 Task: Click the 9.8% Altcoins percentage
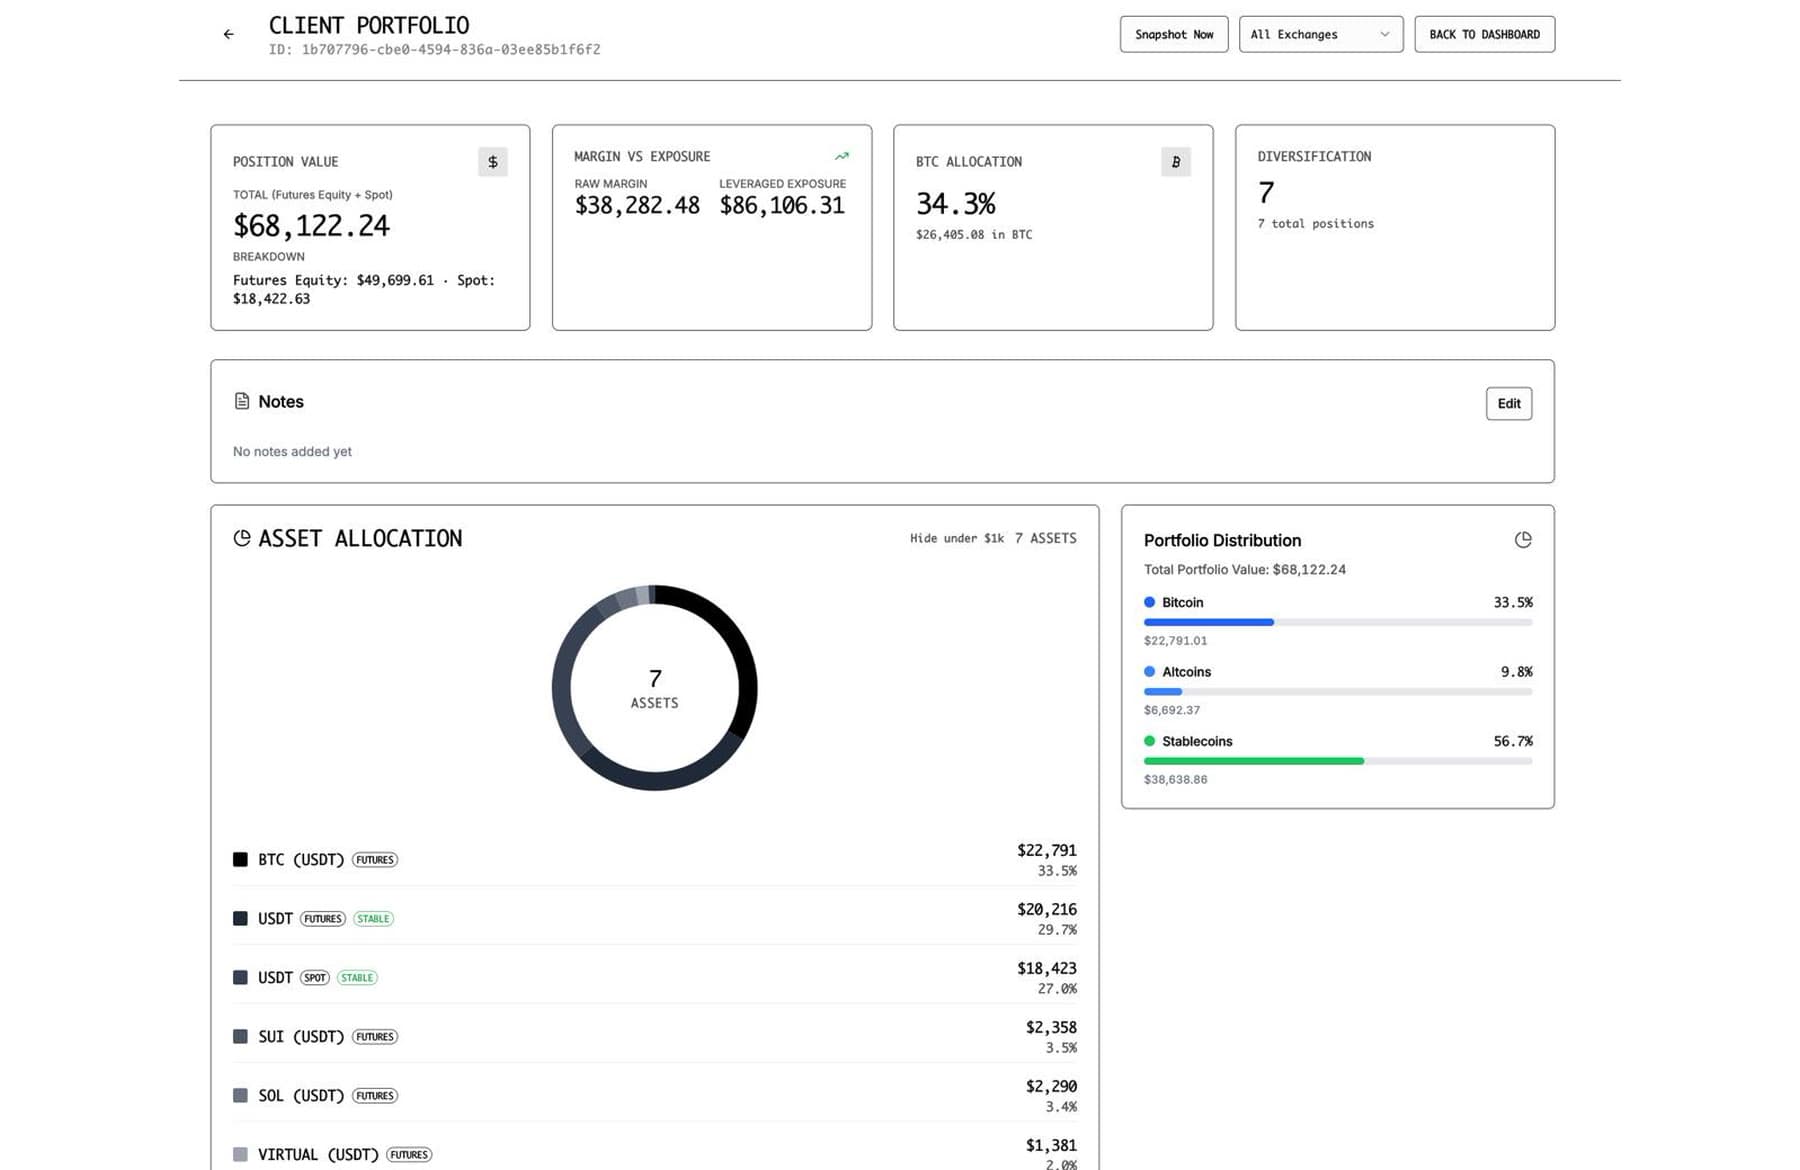(x=1516, y=672)
